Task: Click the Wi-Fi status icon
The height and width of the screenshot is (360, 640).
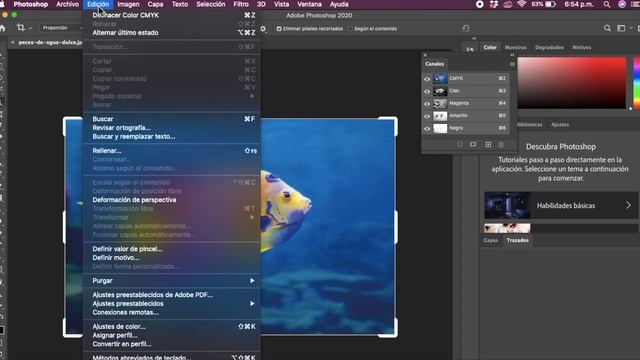Action: coord(521,4)
